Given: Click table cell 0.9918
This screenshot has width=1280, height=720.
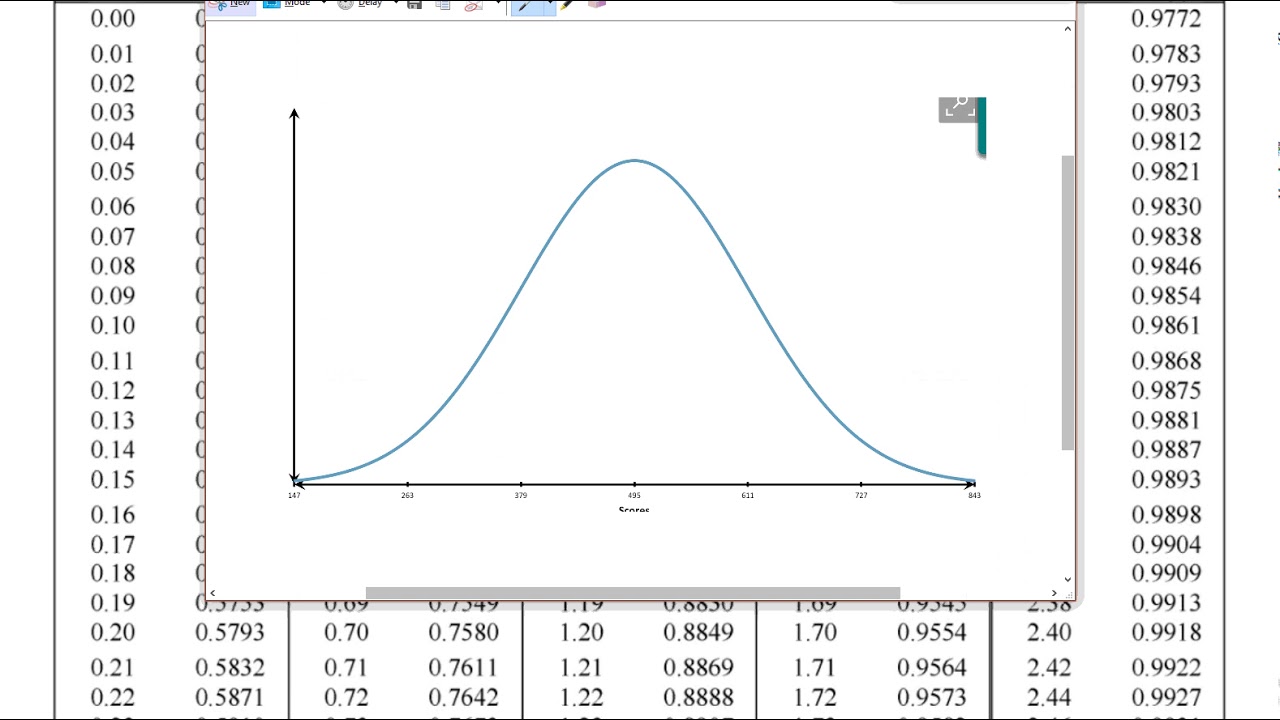Looking at the screenshot, I should (x=1165, y=633).
